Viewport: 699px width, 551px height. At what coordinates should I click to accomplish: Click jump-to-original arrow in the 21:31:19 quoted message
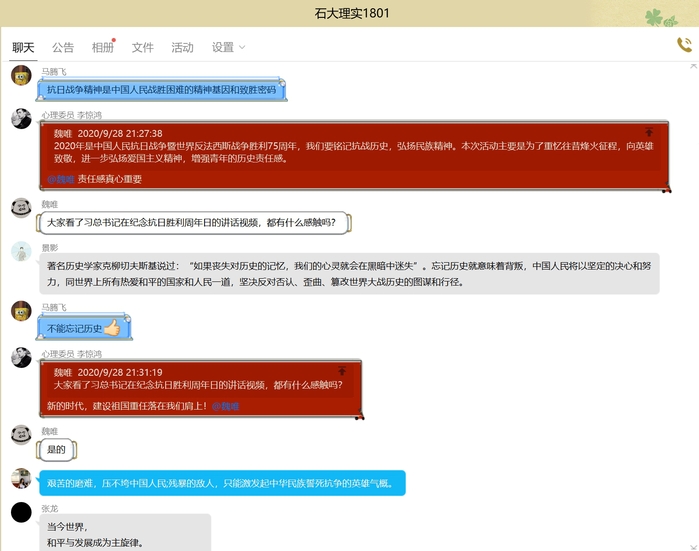(341, 371)
